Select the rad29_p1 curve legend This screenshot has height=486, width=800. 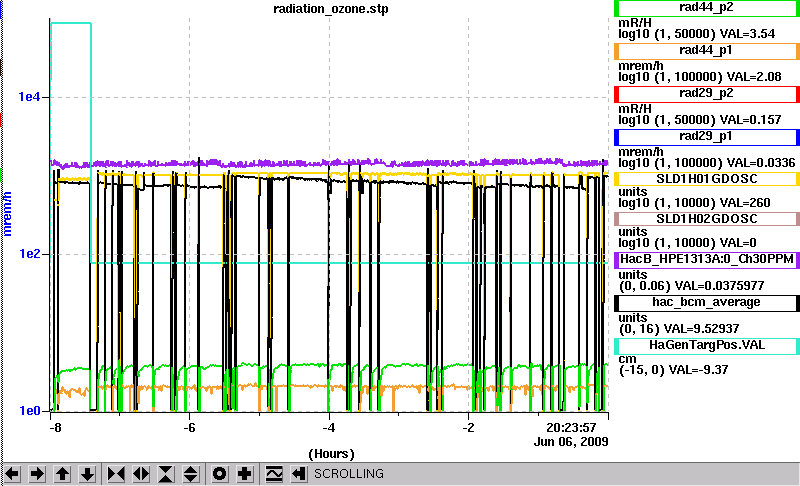point(707,137)
